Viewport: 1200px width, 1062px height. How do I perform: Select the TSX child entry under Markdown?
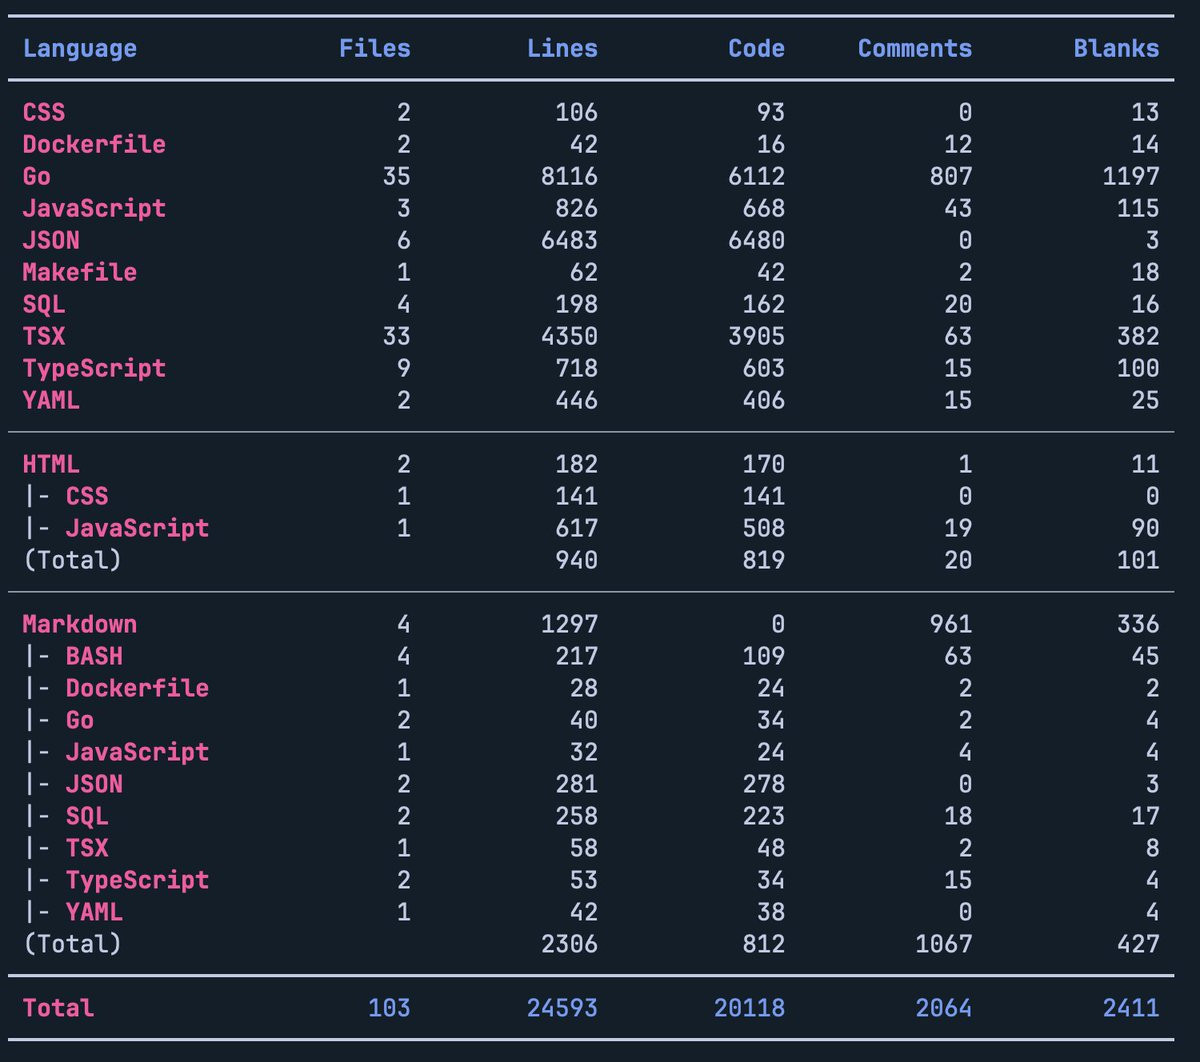[x=87, y=848]
